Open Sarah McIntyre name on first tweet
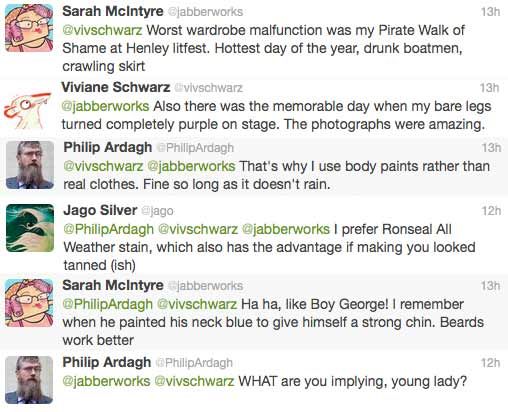Viewport: 508px width, 412px height. (113, 11)
